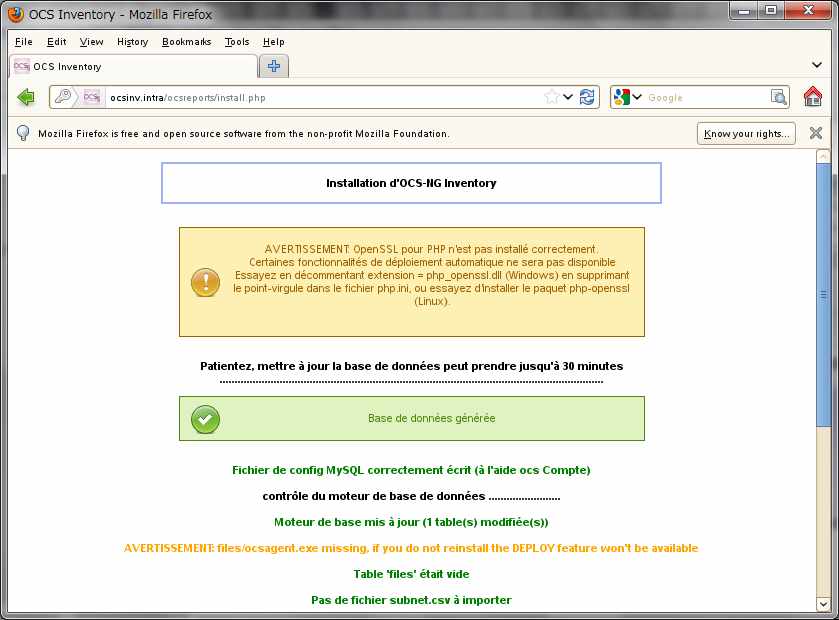Open the search engine dropdown arrow

tap(637, 97)
